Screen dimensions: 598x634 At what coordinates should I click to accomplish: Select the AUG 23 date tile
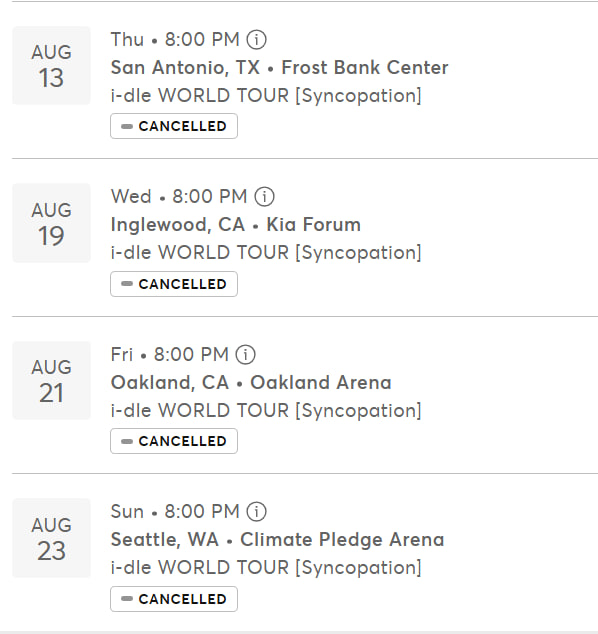(51, 538)
